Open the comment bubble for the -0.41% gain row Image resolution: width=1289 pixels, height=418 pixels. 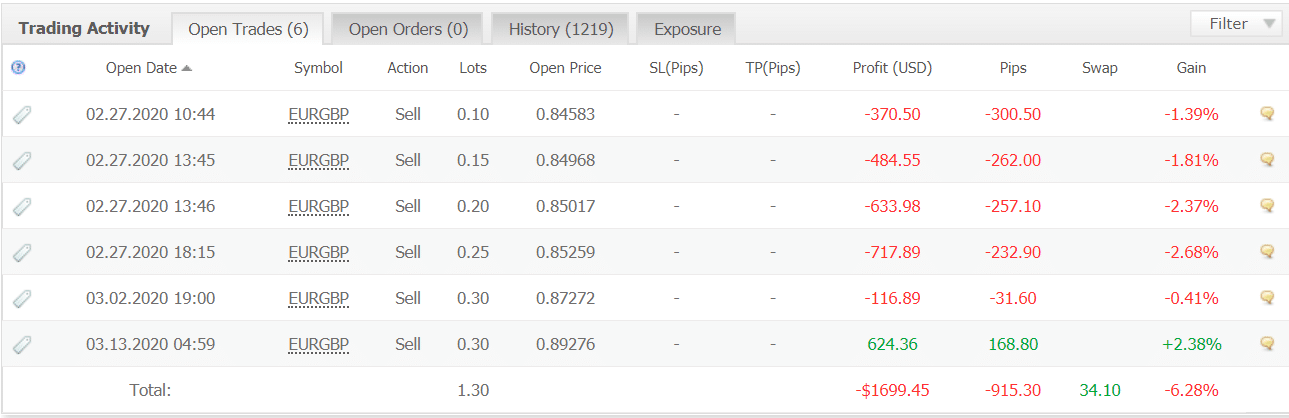(1267, 298)
